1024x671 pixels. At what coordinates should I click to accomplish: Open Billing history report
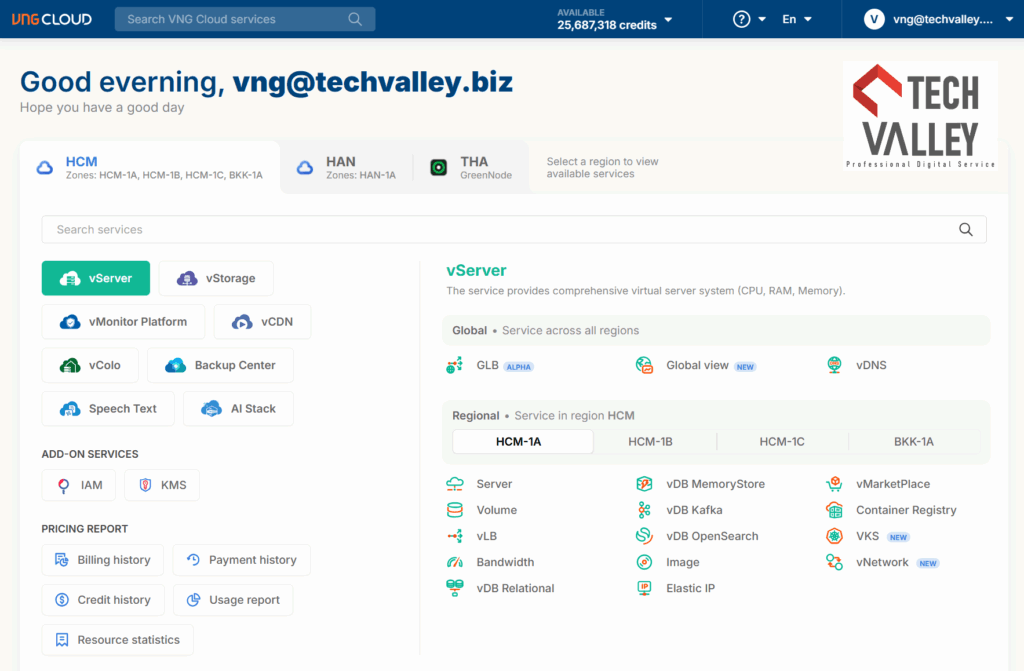pos(103,560)
